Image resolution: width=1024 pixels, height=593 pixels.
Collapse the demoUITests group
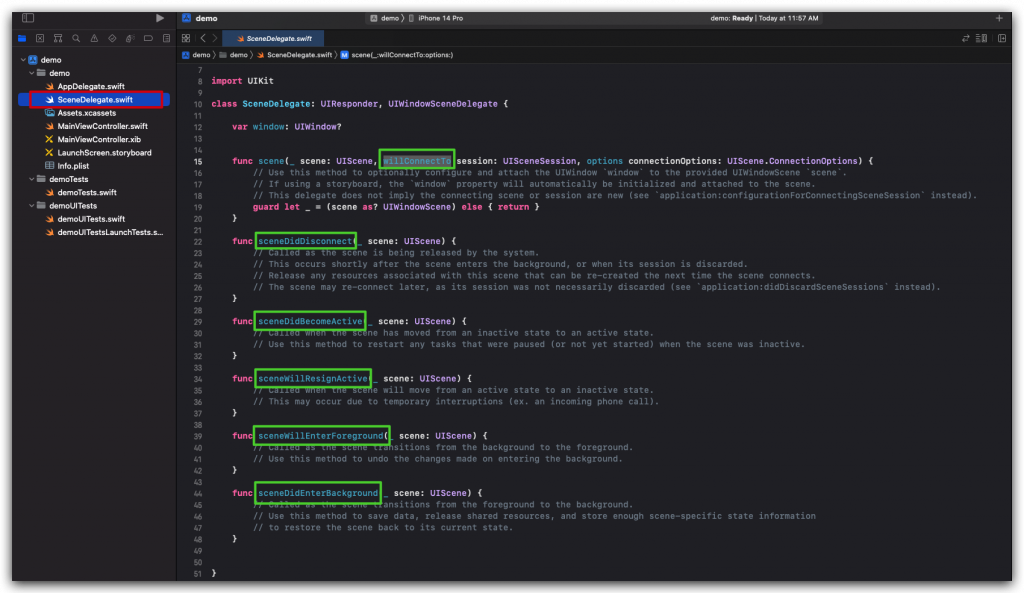pyautogui.click(x=31, y=206)
